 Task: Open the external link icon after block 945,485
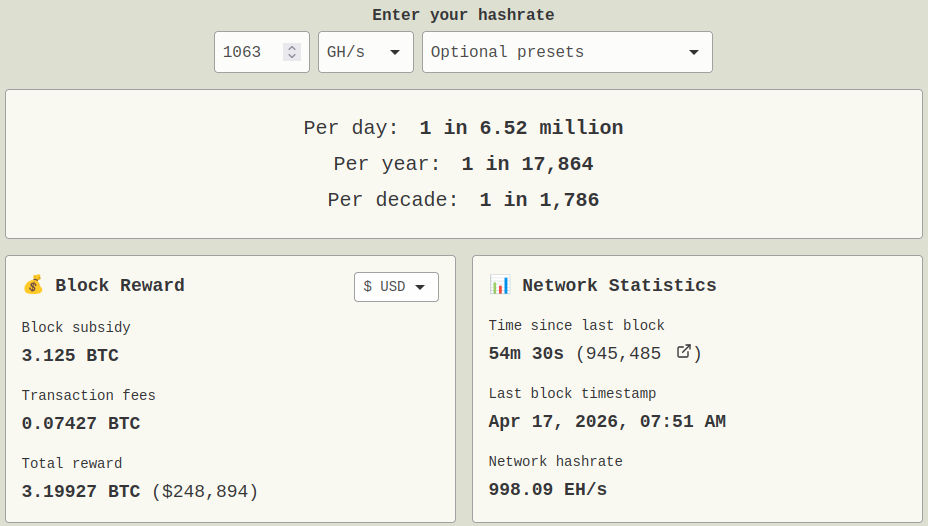(x=684, y=352)
